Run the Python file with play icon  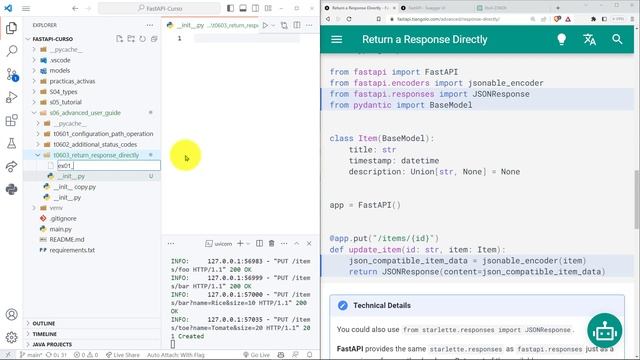click(265, 25)
